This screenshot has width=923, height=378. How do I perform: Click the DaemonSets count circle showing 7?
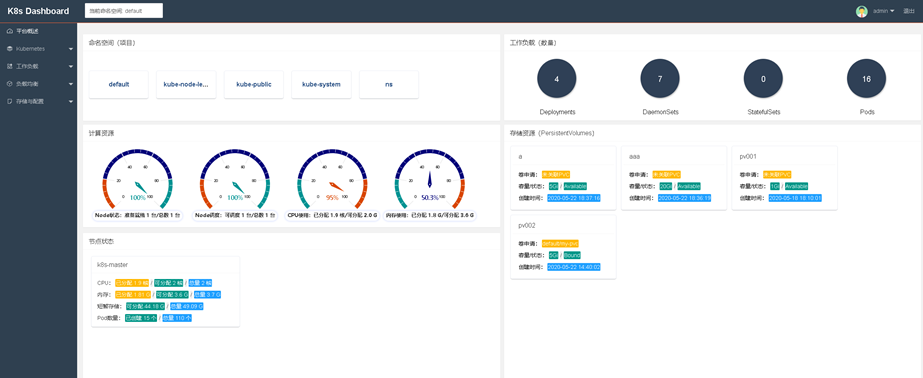(660, 79)
